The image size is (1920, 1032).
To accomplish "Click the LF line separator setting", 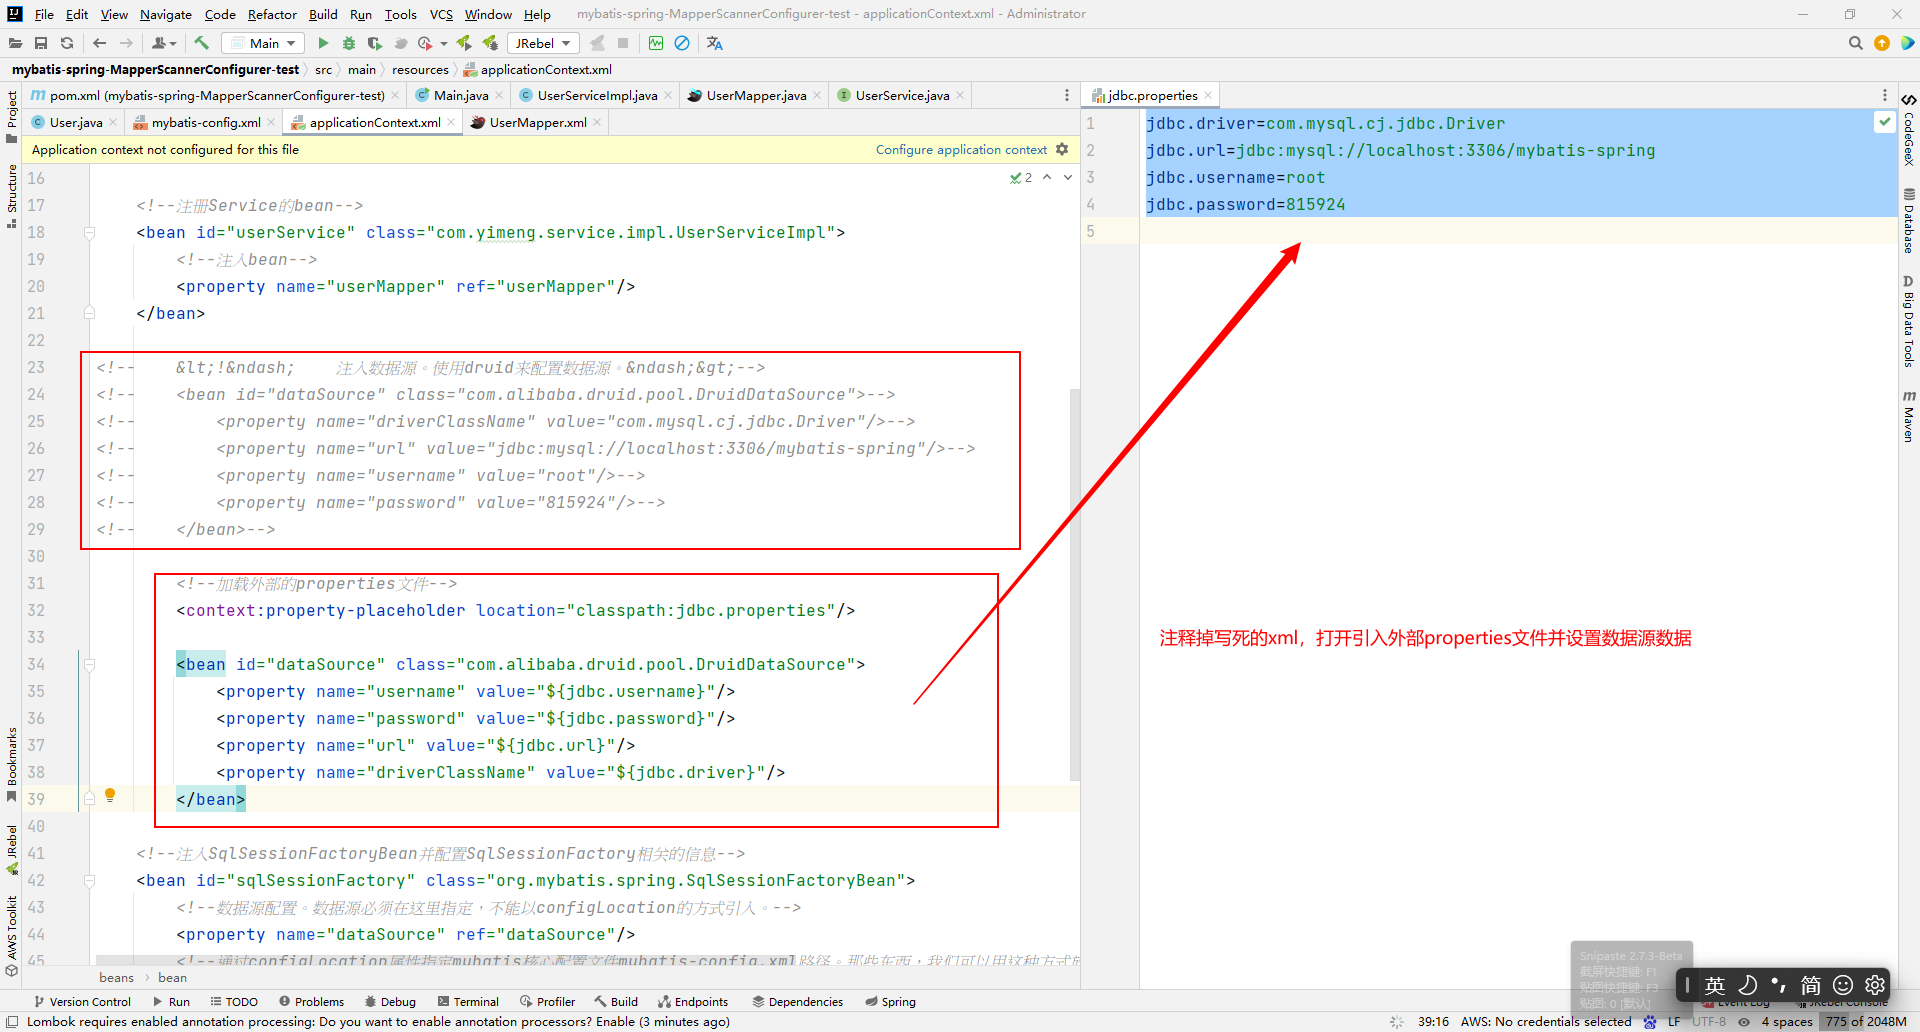I will [x=1674, y=1021].
